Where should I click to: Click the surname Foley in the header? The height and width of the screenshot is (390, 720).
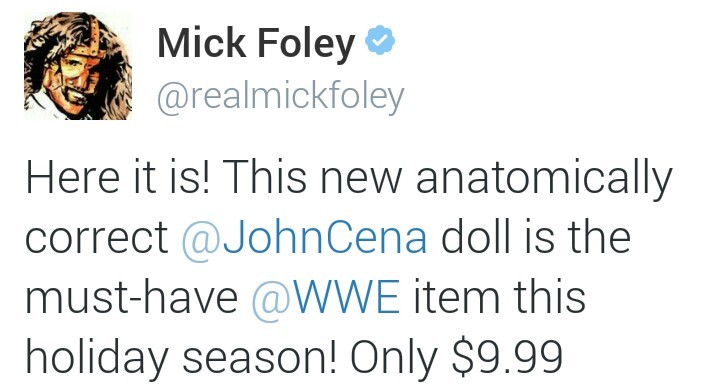[306, 44]
